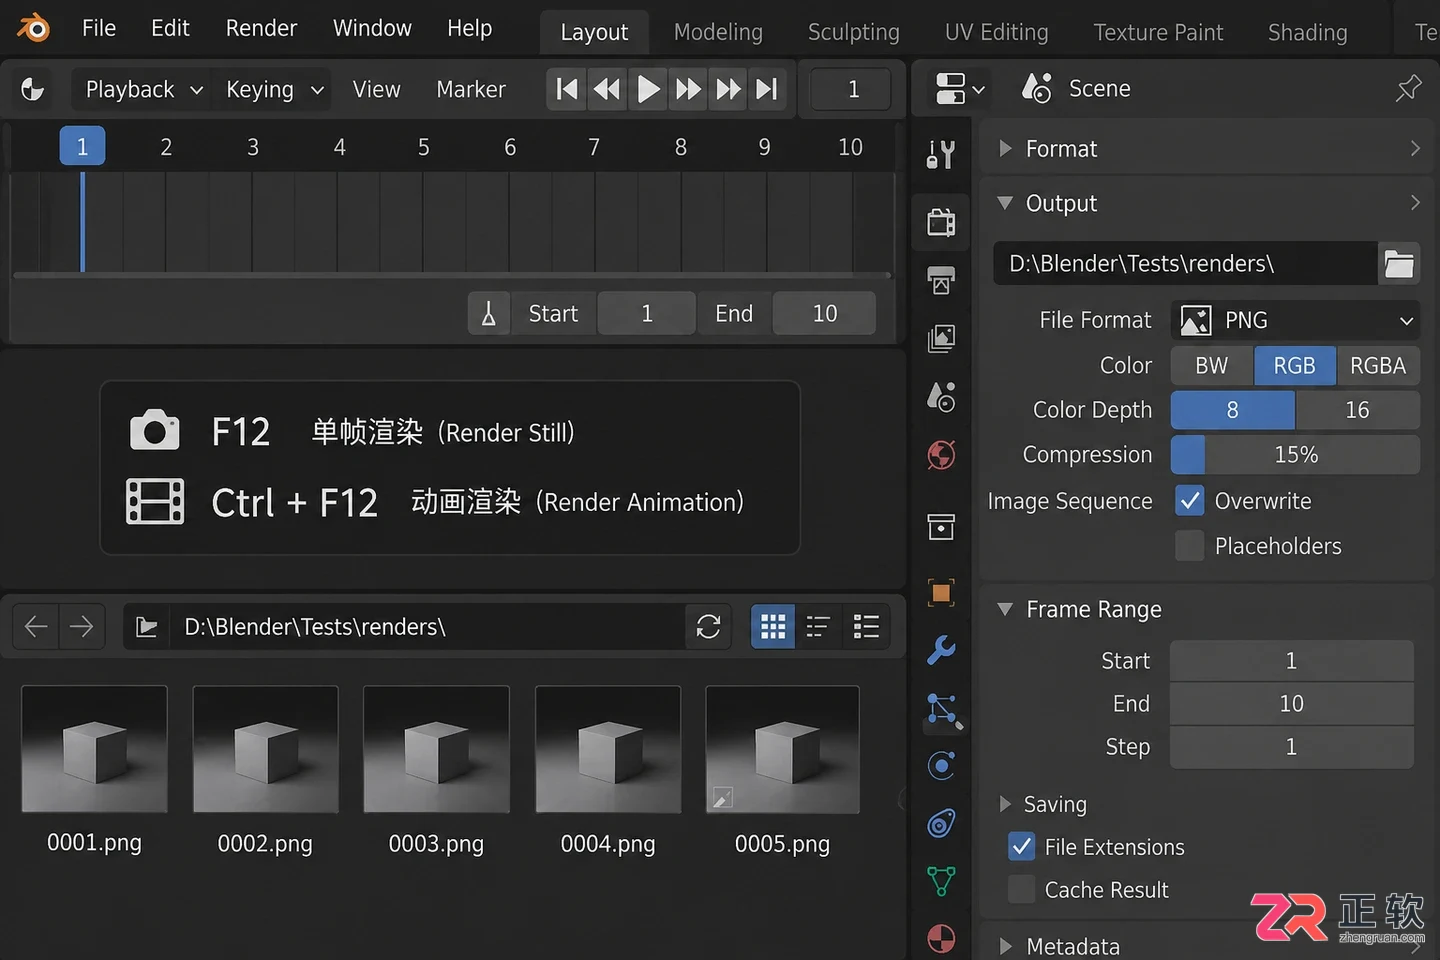Switch to the Modeling workspace tab

[718, 32]
